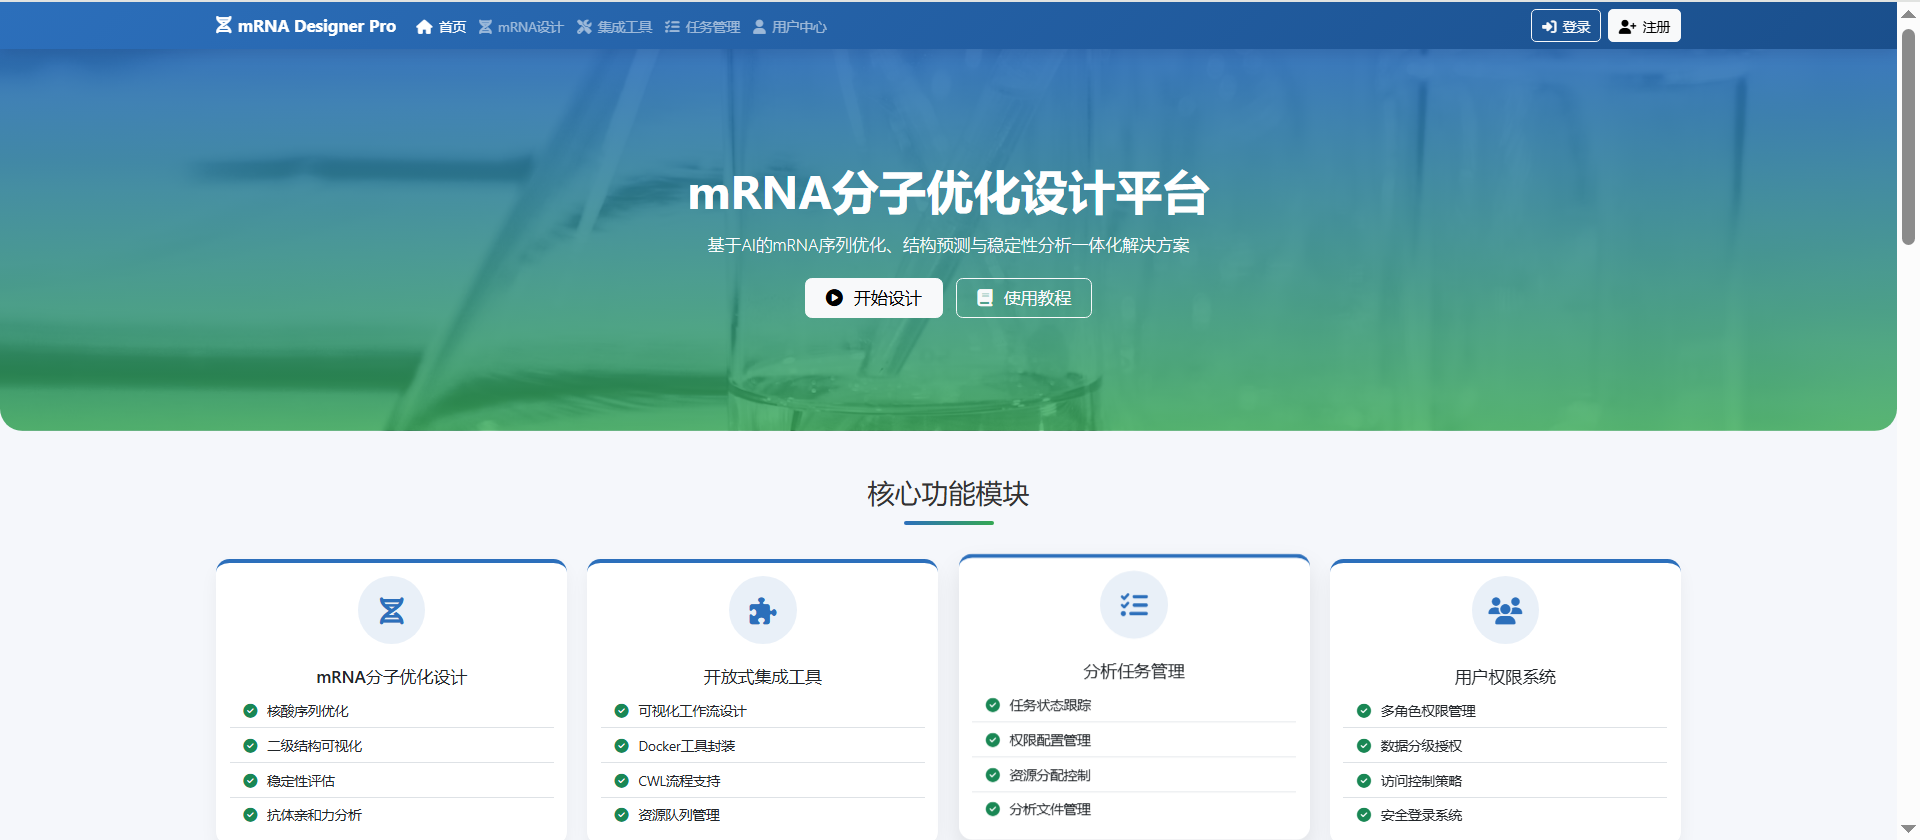Click the 开始设计 button
Viewport: 1920px width, 840px height.
[x=874, y=298]
